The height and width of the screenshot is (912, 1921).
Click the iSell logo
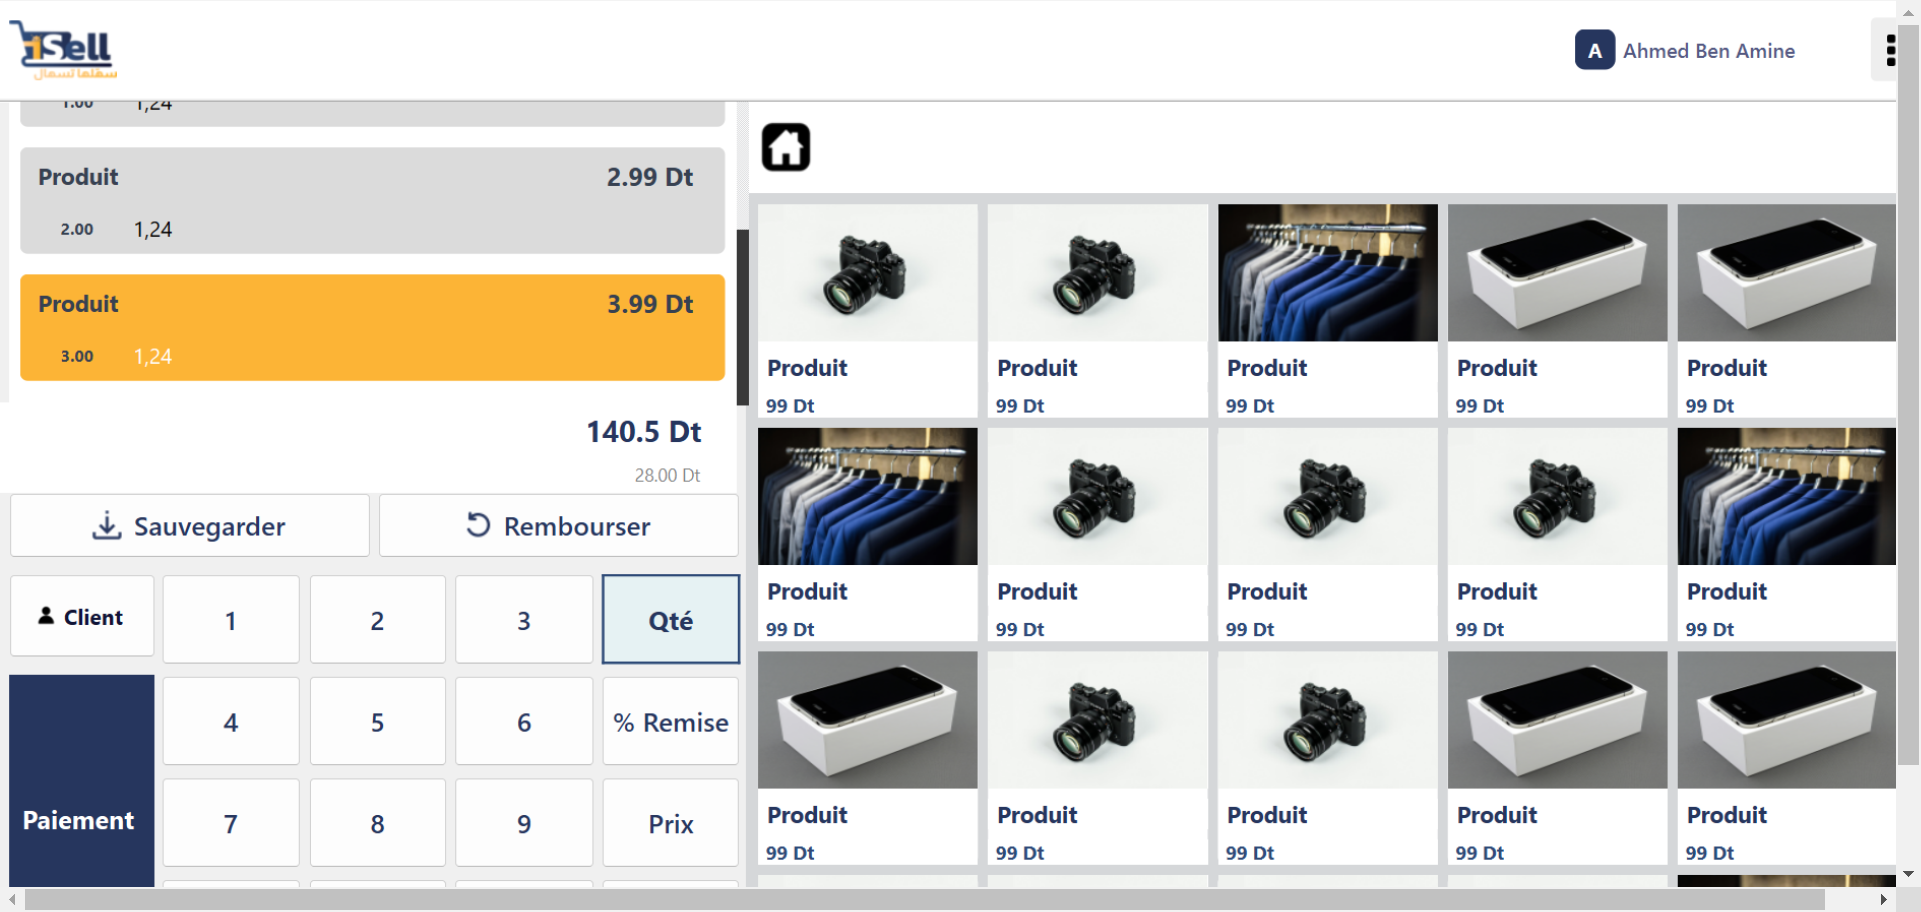pyautogui.click(x=64, y=50)
